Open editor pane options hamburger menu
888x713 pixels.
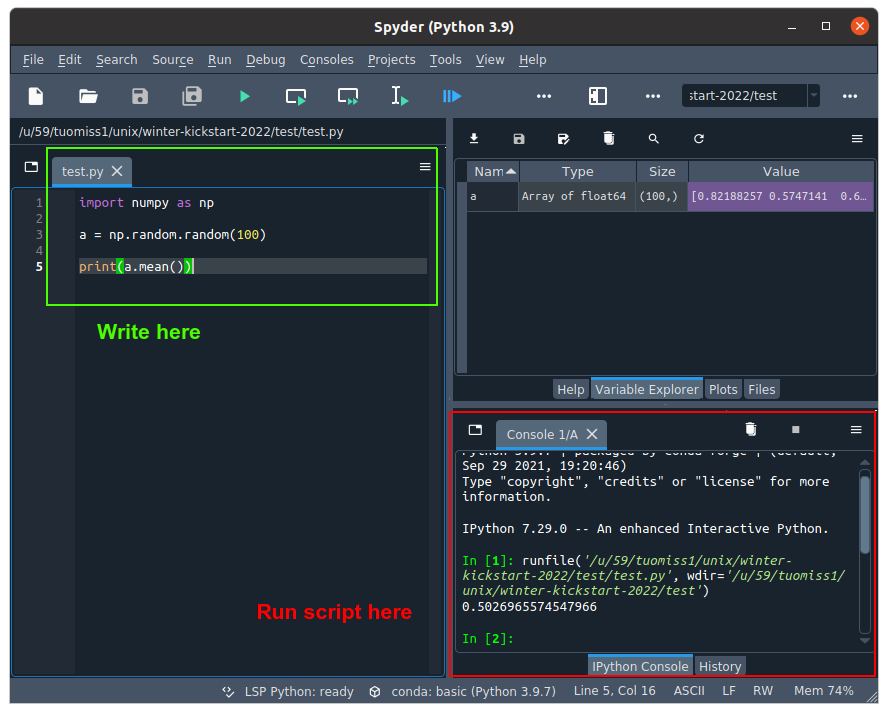(425, 167)
